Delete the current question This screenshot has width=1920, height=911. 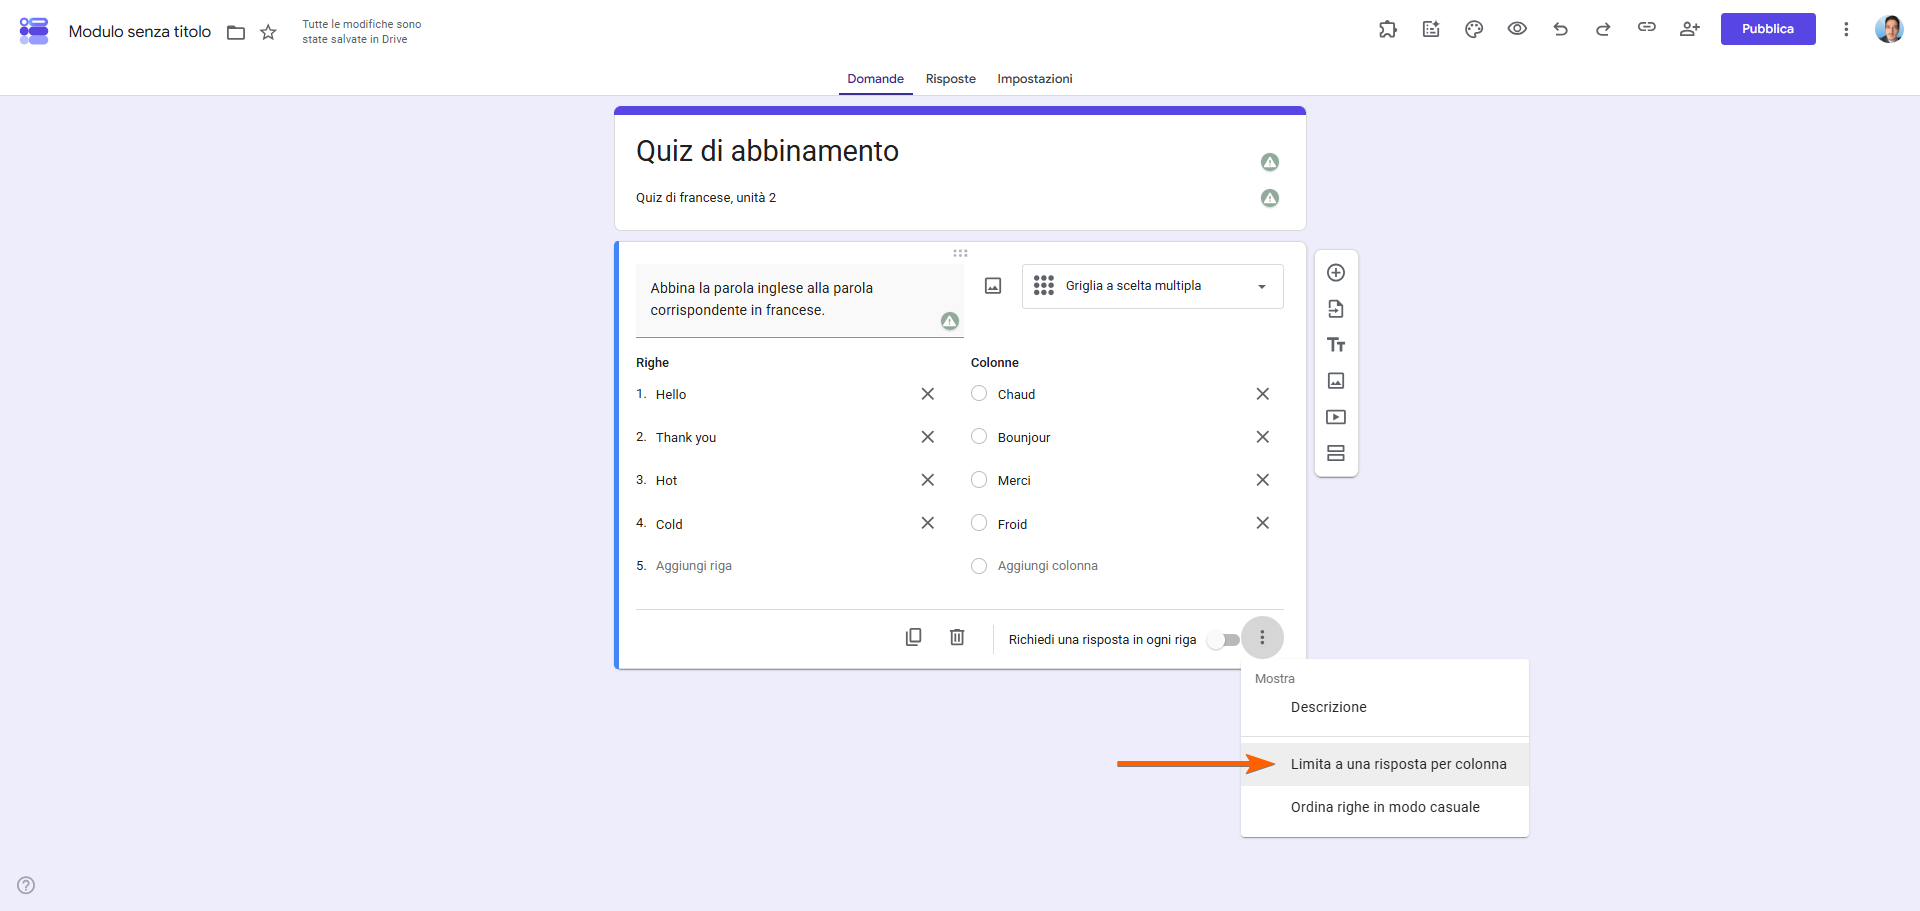[x=957, y=637]
